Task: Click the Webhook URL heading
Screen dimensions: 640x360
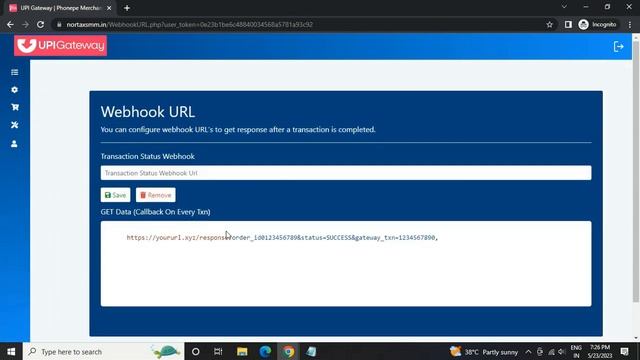Action: [x=148, y=112]
